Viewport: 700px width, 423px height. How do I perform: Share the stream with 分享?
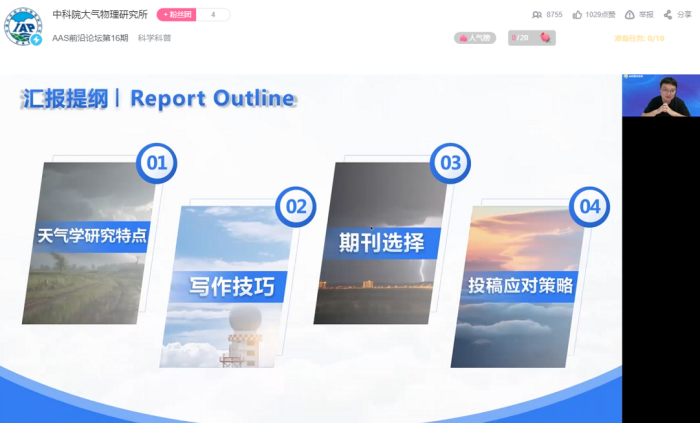pyautogui.click(x=677, y=15)
